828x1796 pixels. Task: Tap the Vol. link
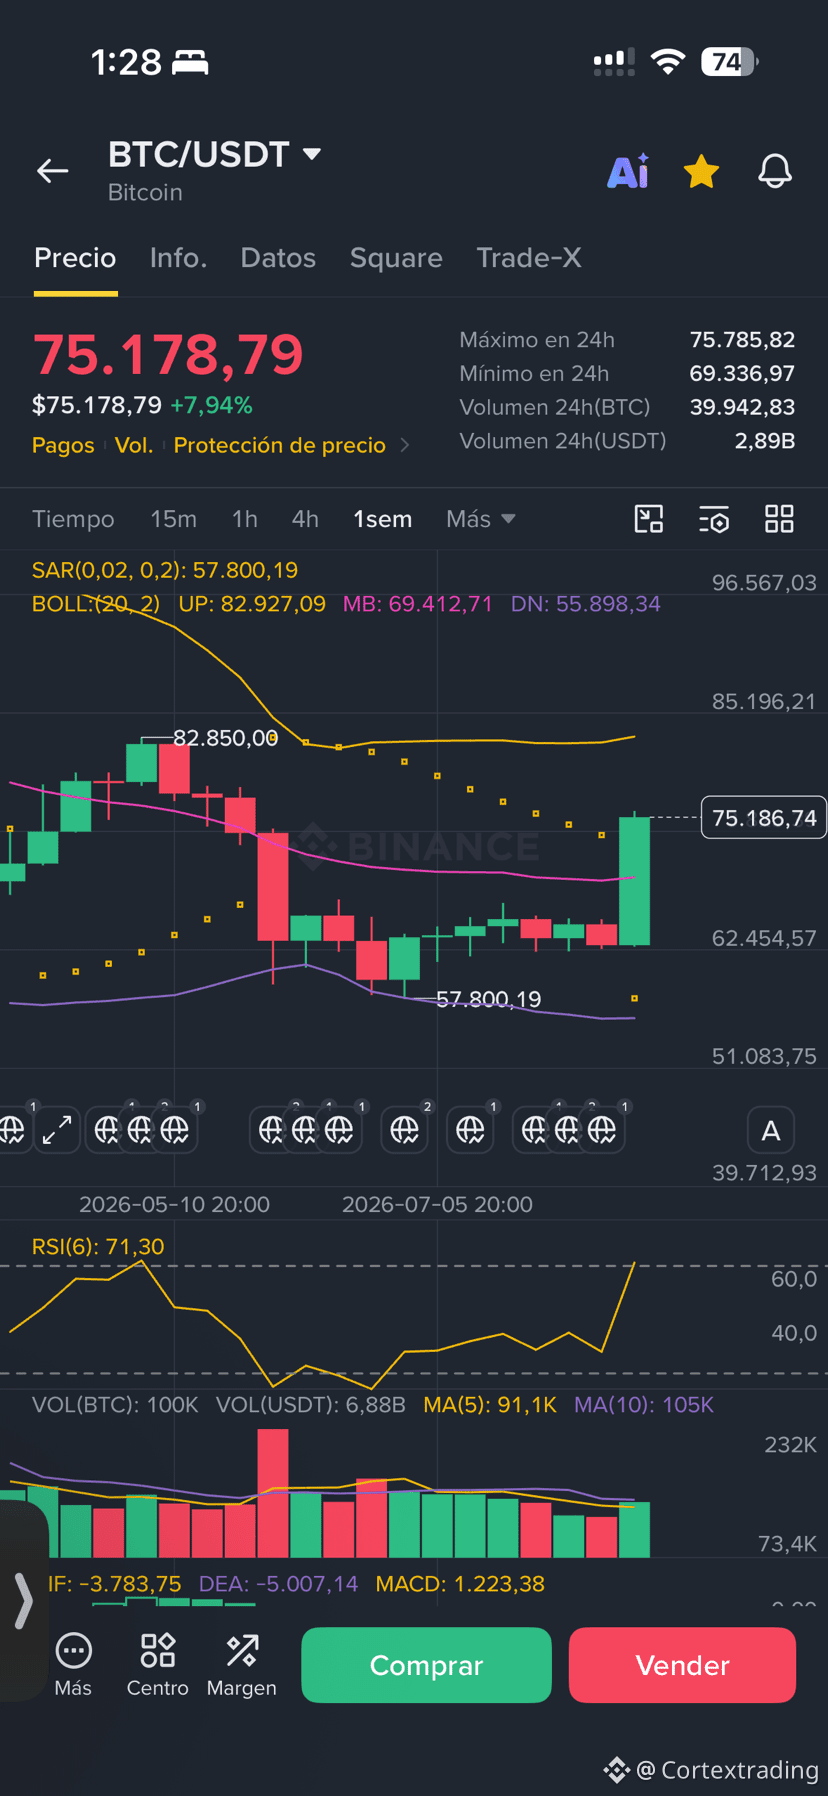[x=134, y=445]
